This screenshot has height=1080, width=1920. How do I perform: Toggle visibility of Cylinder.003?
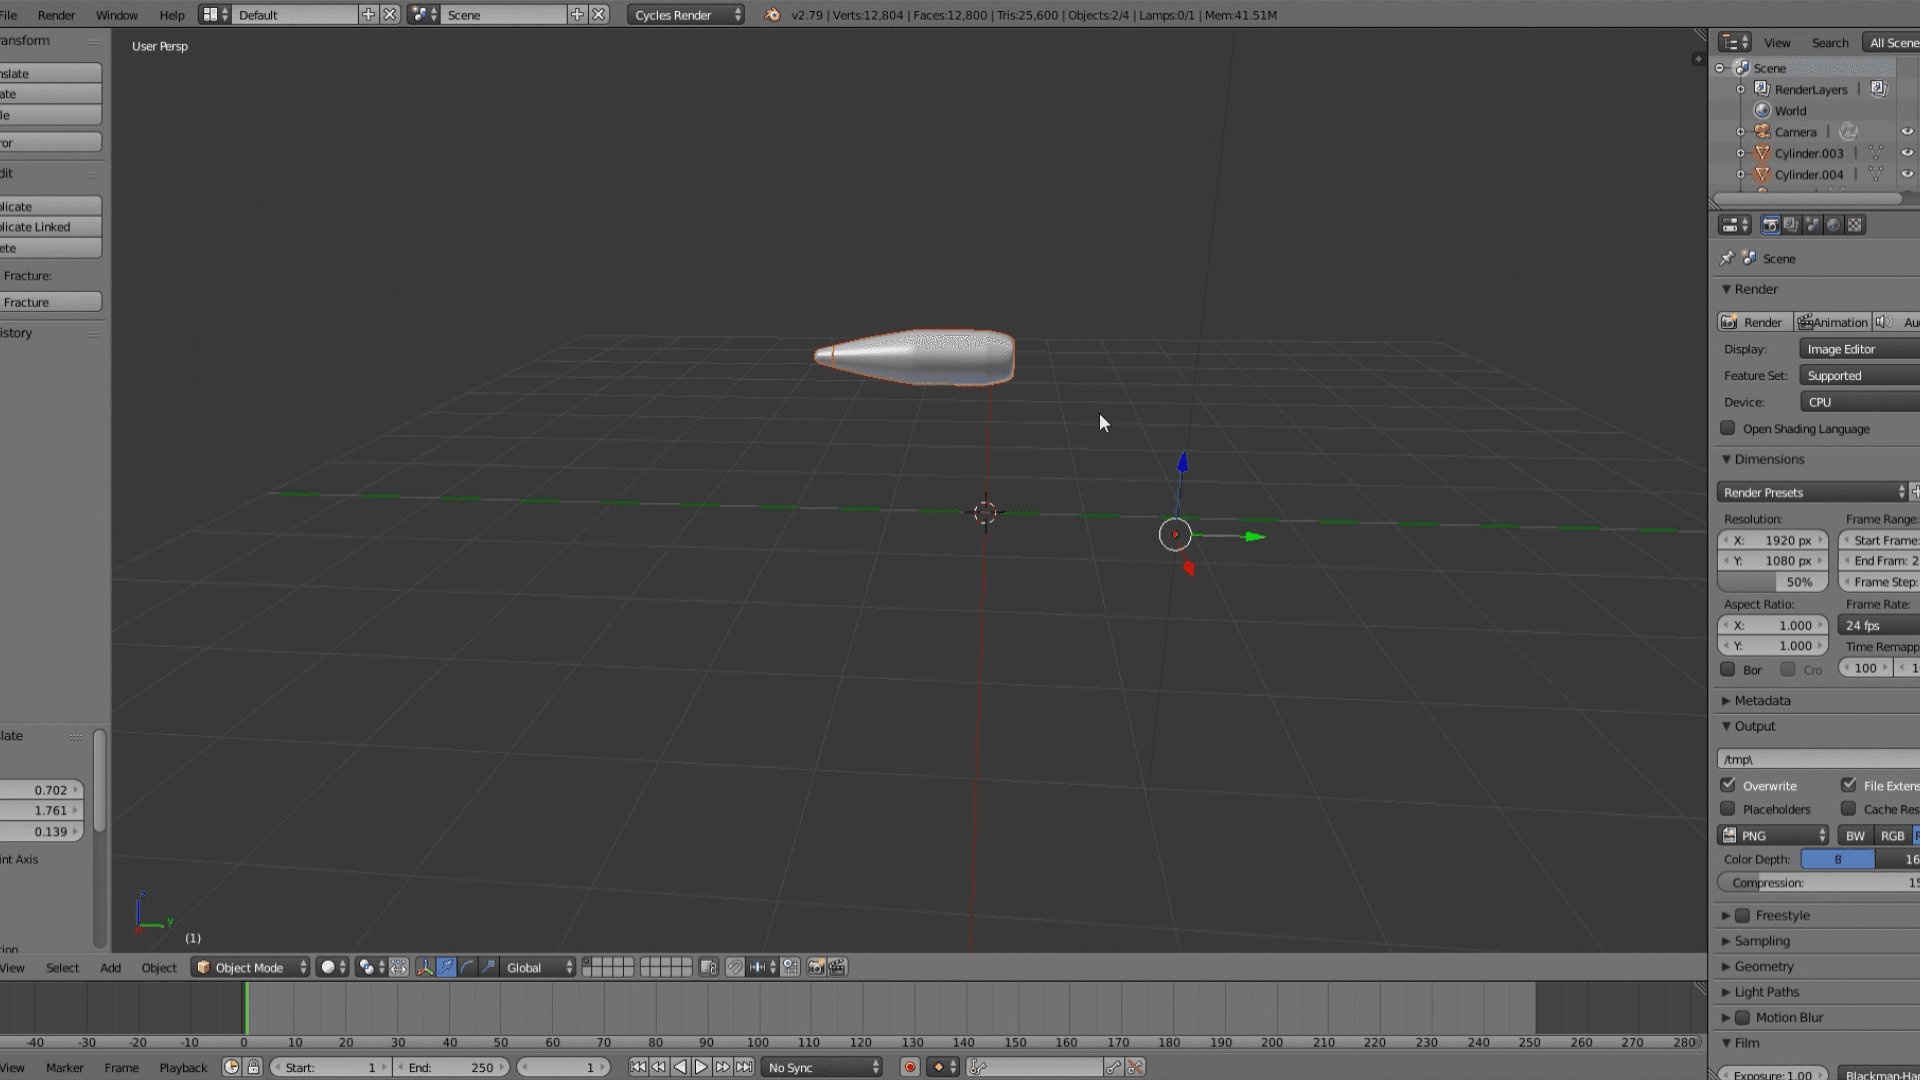(x=1907, y=153)
